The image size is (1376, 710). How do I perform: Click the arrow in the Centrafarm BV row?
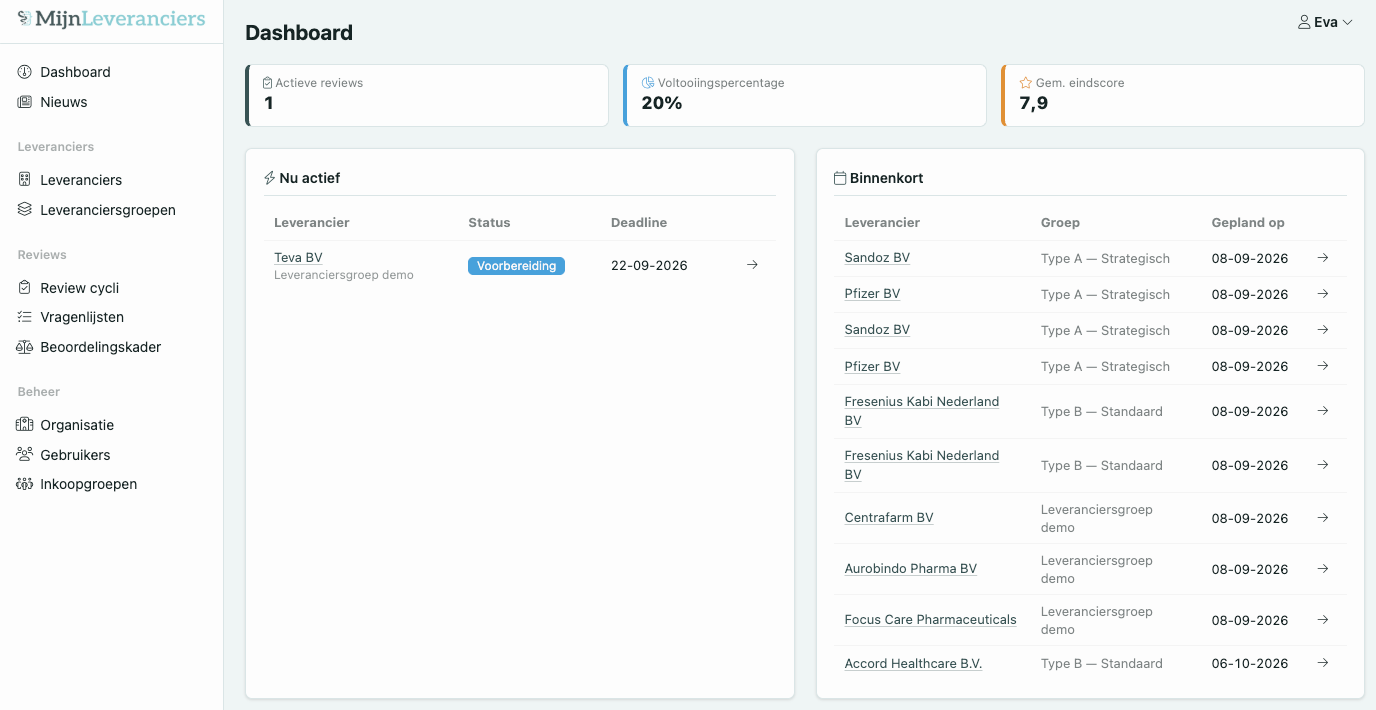click(1323, 518)
